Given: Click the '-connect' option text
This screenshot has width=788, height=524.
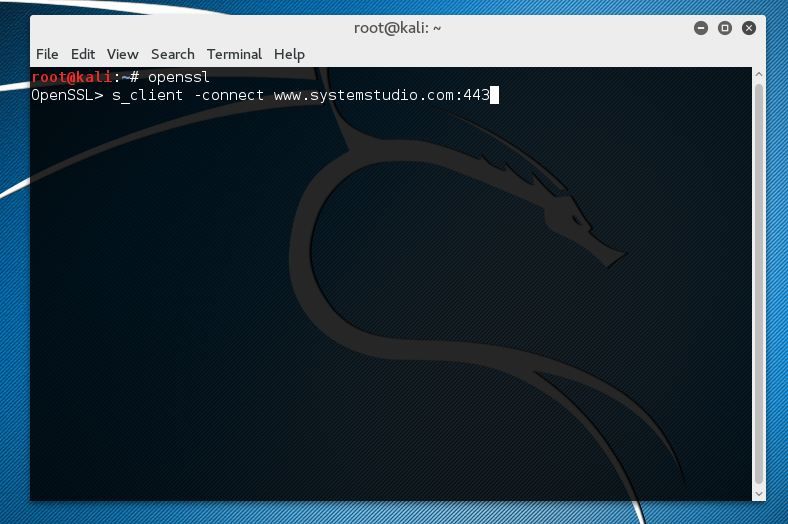Looking at the screenshot, I should [229, 95].
